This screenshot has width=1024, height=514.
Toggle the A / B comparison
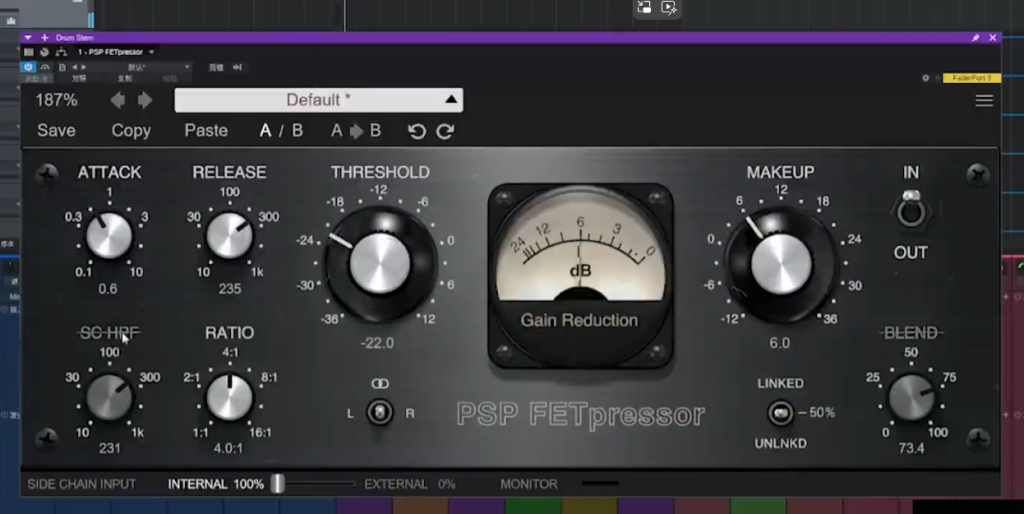[x=281, y=131]
